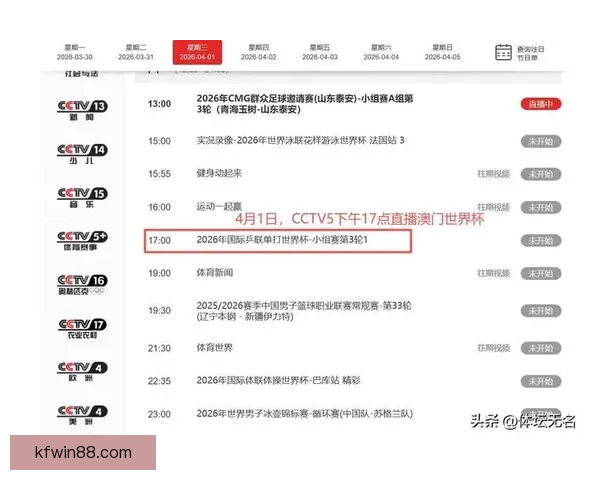The image size is (600, 480).
Task: Click the 21:30 time entry
Action: pyautogui.click(x=159, y=348)
